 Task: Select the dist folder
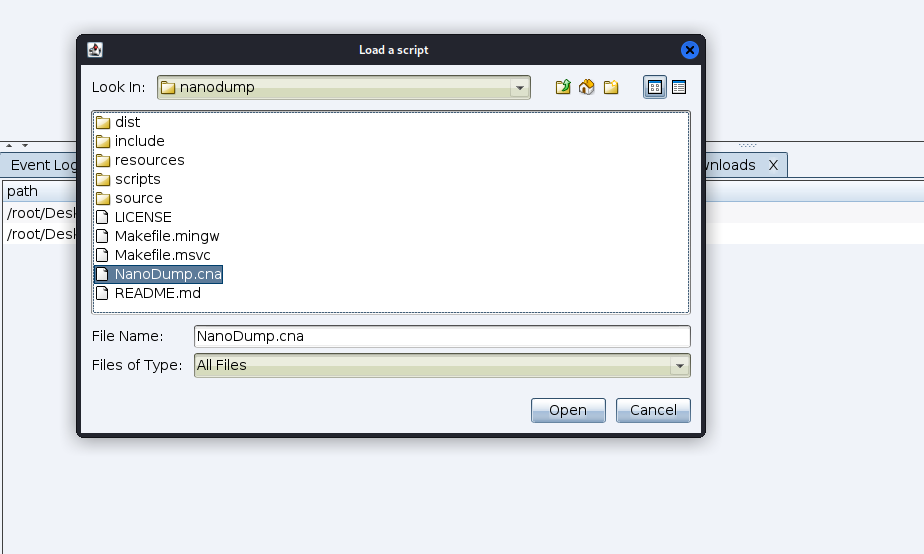[x=127, y=122]
